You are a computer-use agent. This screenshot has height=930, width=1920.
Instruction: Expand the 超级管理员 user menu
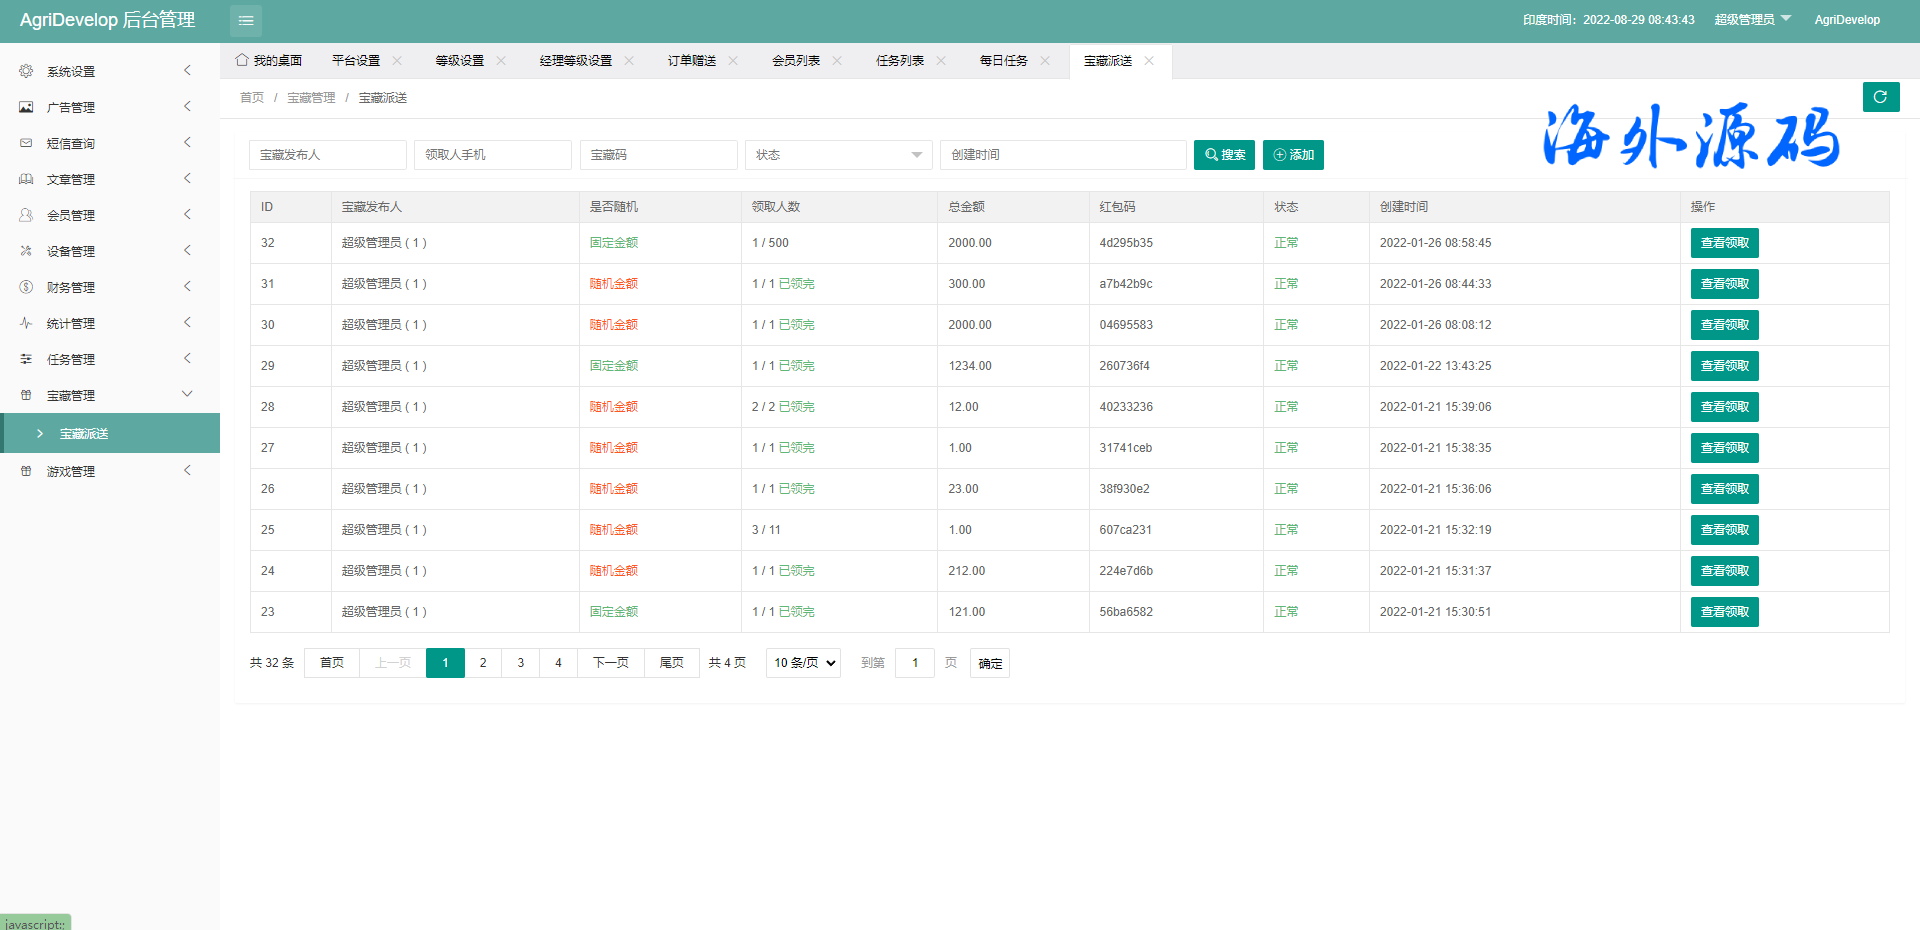coord(1752,20)
